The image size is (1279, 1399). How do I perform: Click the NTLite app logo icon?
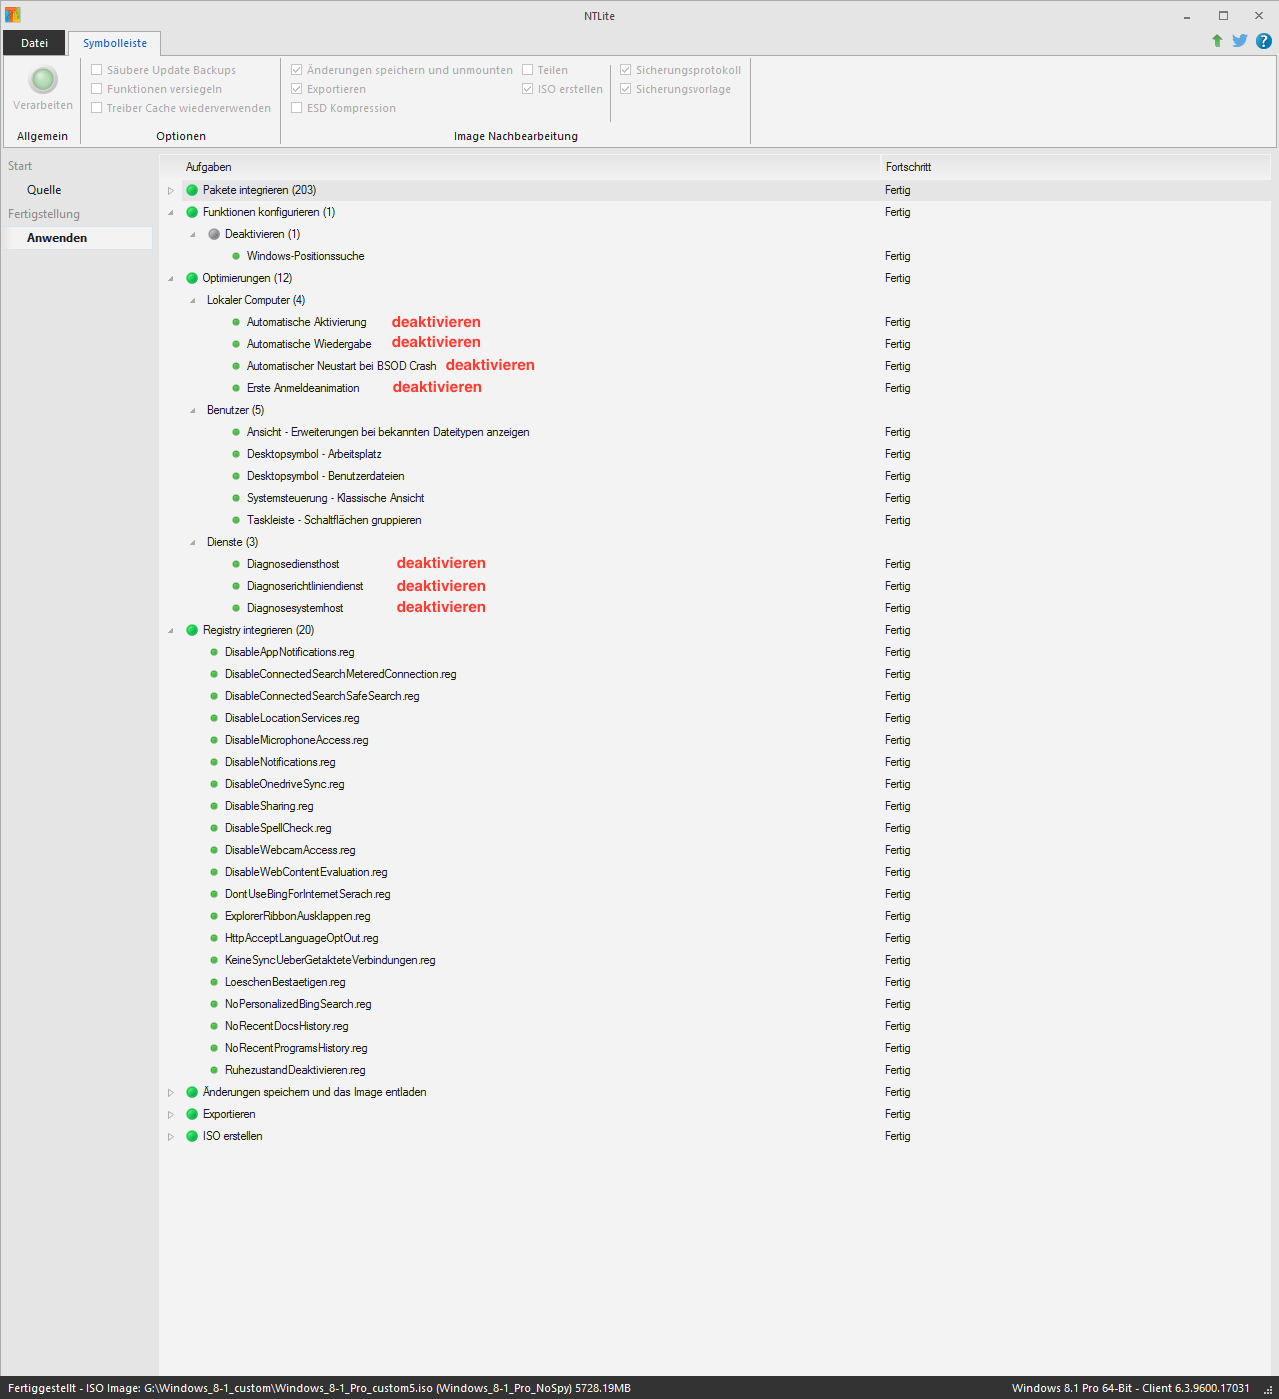point(12,15)
